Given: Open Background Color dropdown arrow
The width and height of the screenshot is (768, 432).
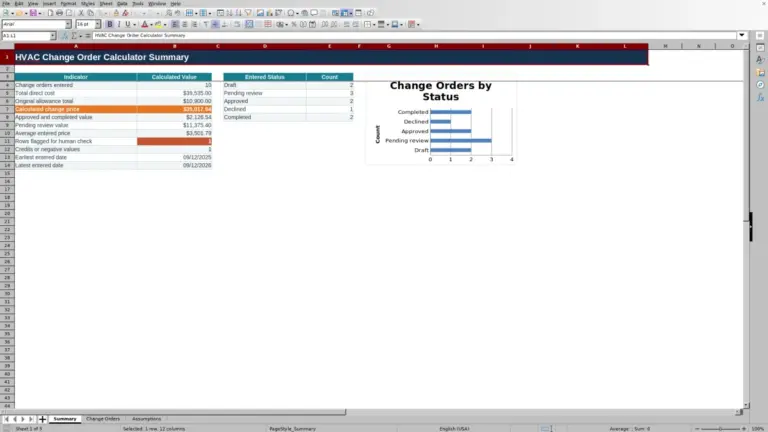Looking at the screenshot, I should tap(165, 24).
